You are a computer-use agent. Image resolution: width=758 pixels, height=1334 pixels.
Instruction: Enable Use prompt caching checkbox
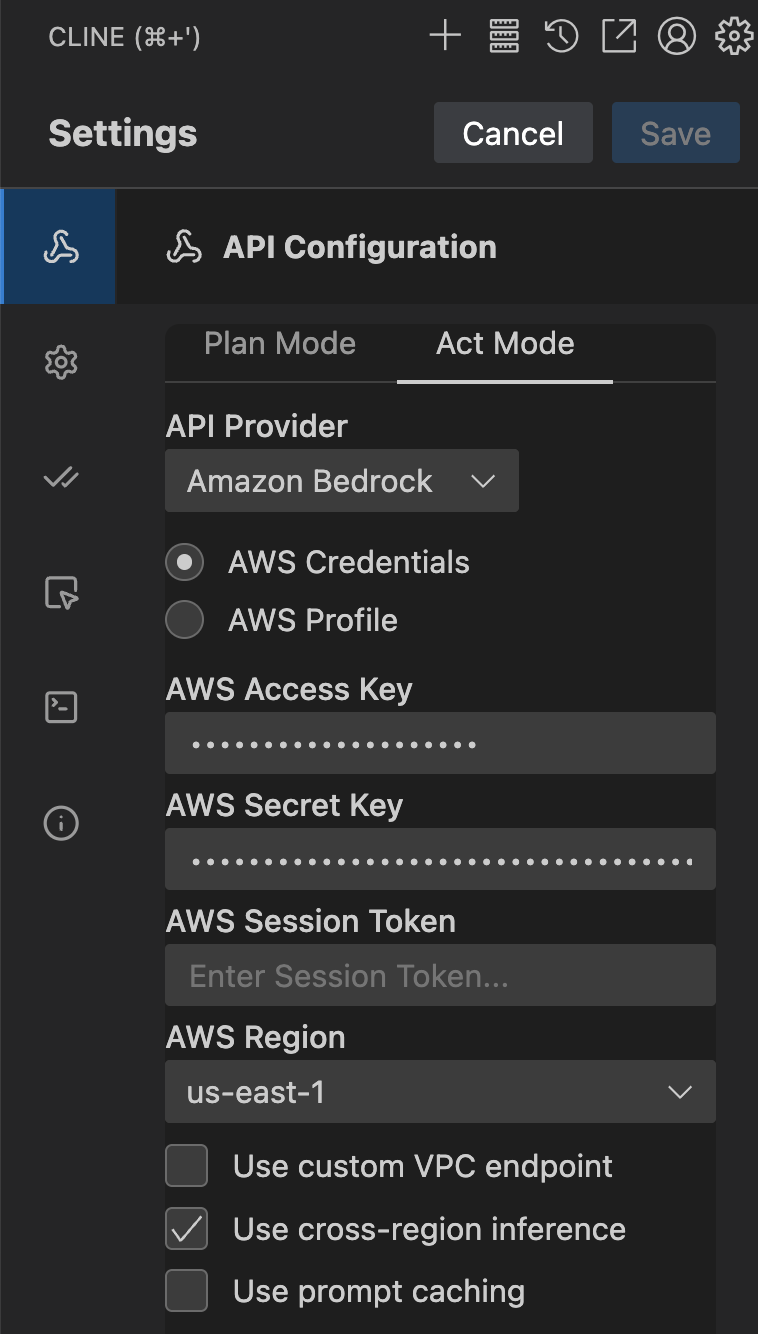(x=187, y=1291)
